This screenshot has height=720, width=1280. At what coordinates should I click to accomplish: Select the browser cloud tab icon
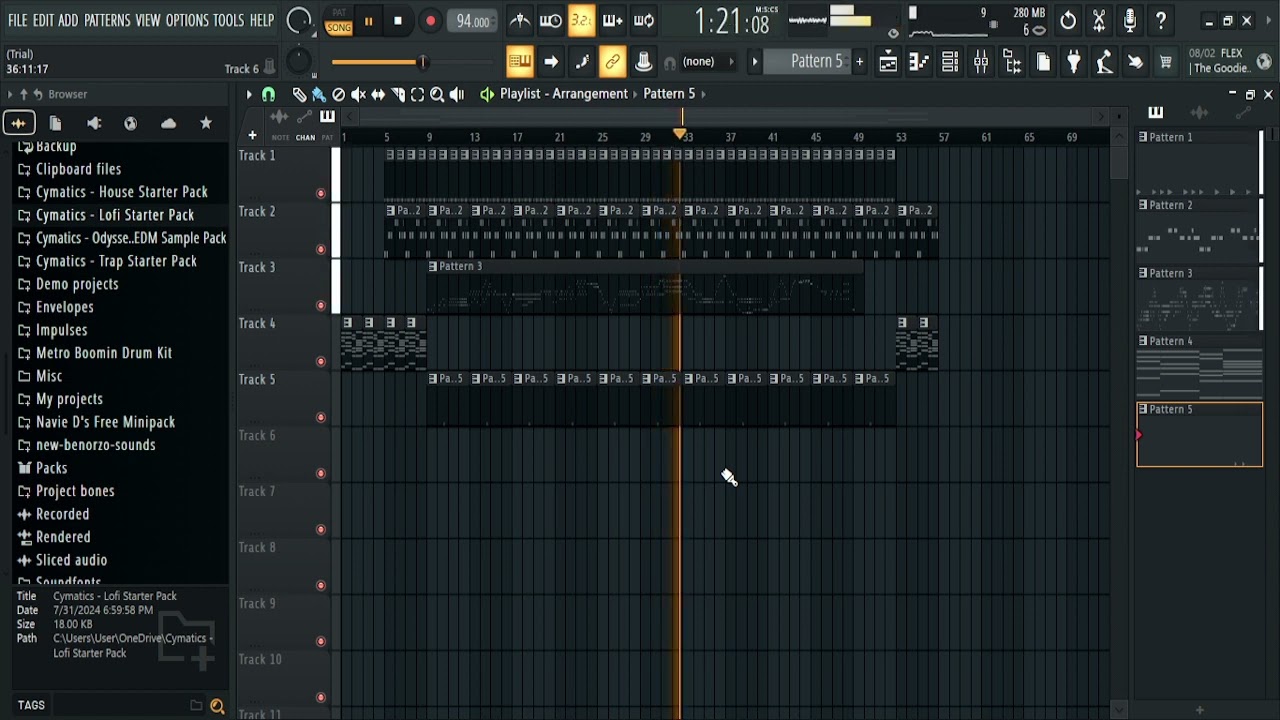[168, 123]
